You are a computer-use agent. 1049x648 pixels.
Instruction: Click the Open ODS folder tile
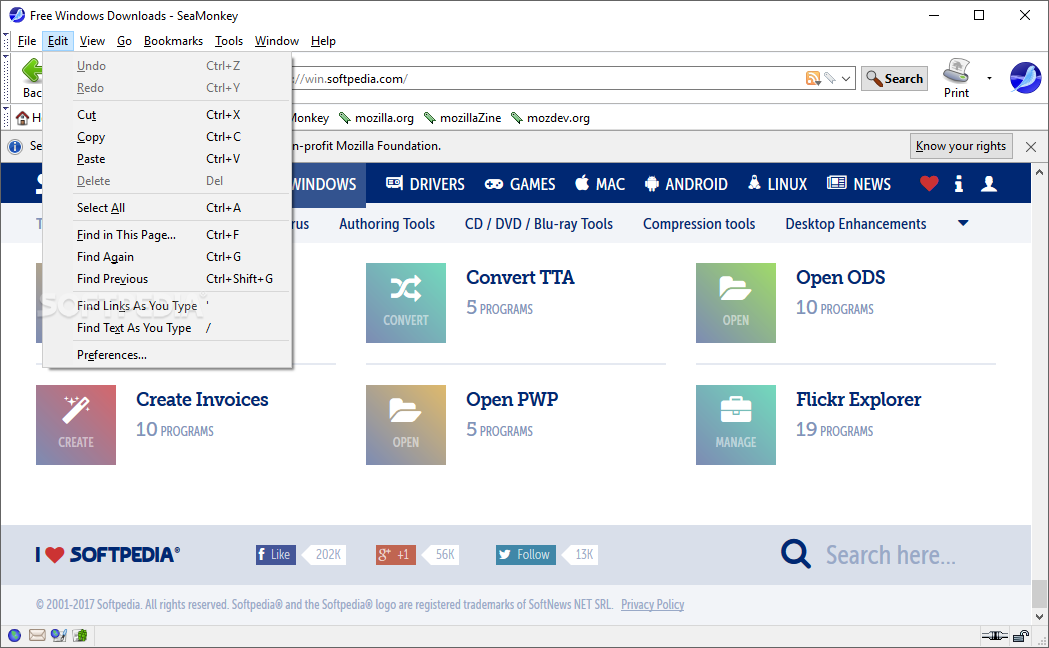click(735, 303)
